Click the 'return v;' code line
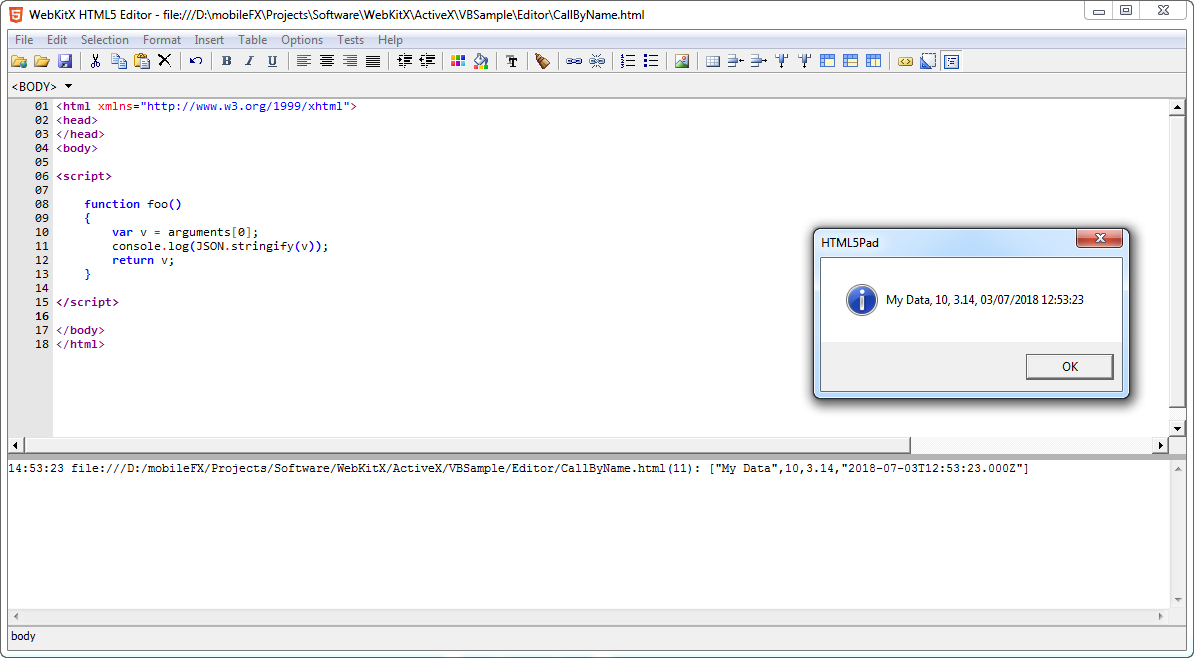The image size is (1194, 658). tap(143, 260)
